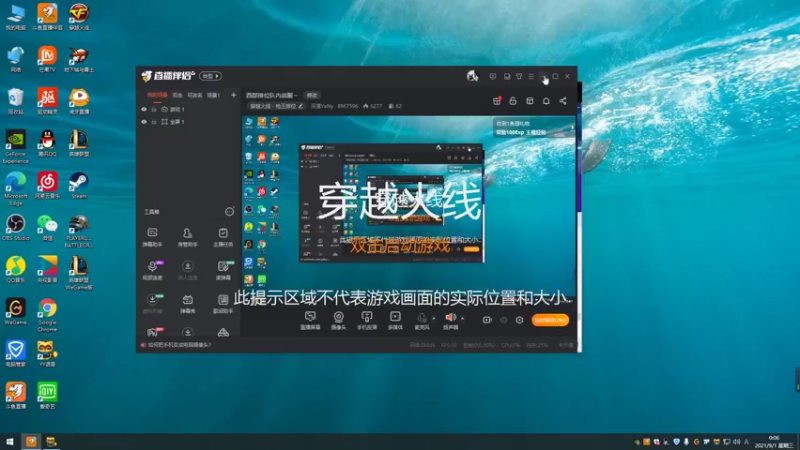Open GeForce Experience desktop icon

tap(15, 146)
